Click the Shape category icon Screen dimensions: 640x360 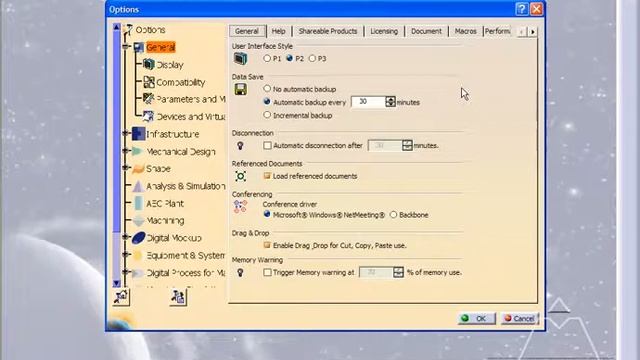click(x=138, y=169)
